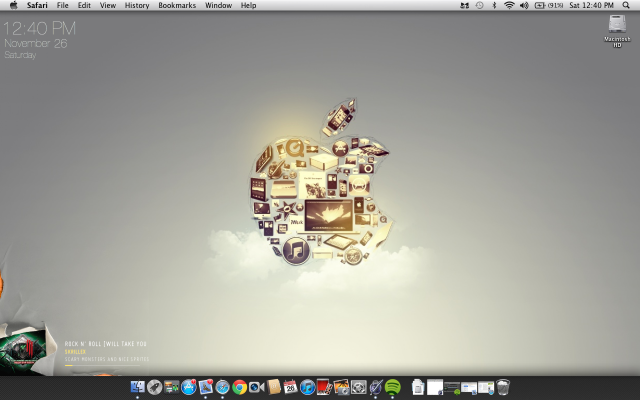Click 'Scary Monsters and Nice Sprites' album text
Viewport: 640px width, 400px height.
pos(107,359)
